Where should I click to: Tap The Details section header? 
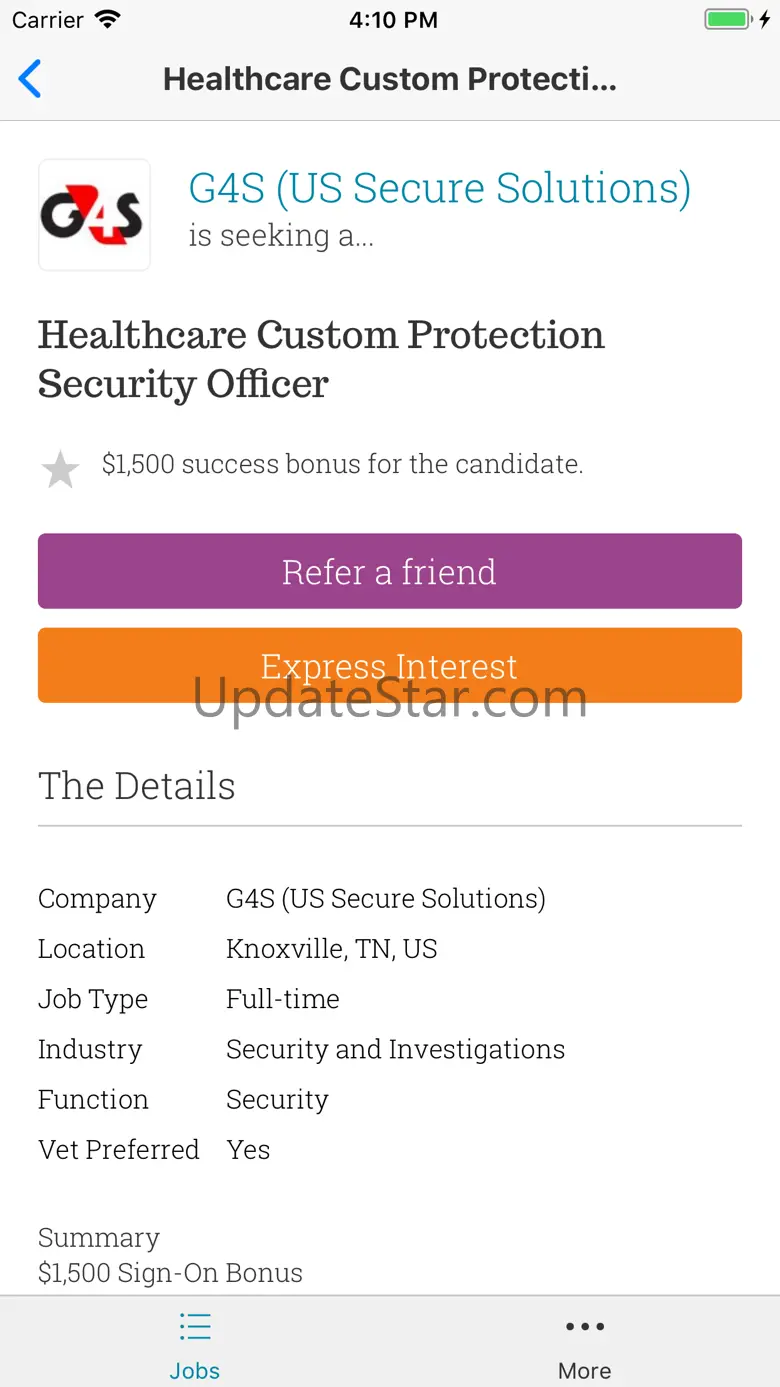coord(137,786)
